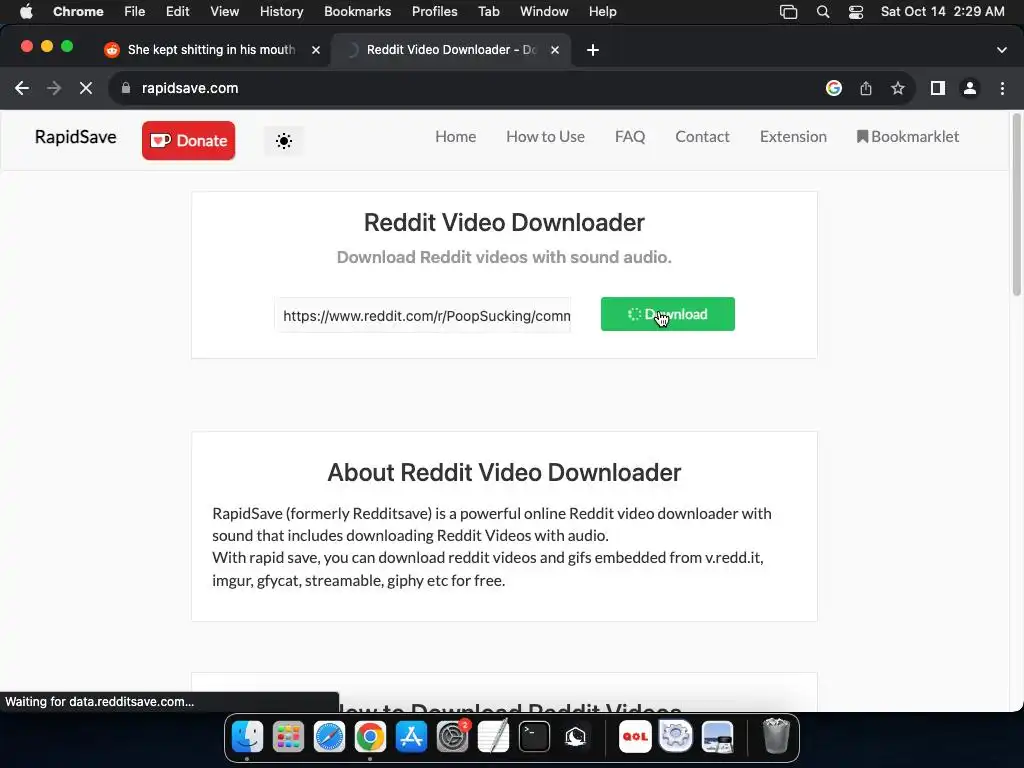Open a new tab with plus icon

tap(592, 50)
